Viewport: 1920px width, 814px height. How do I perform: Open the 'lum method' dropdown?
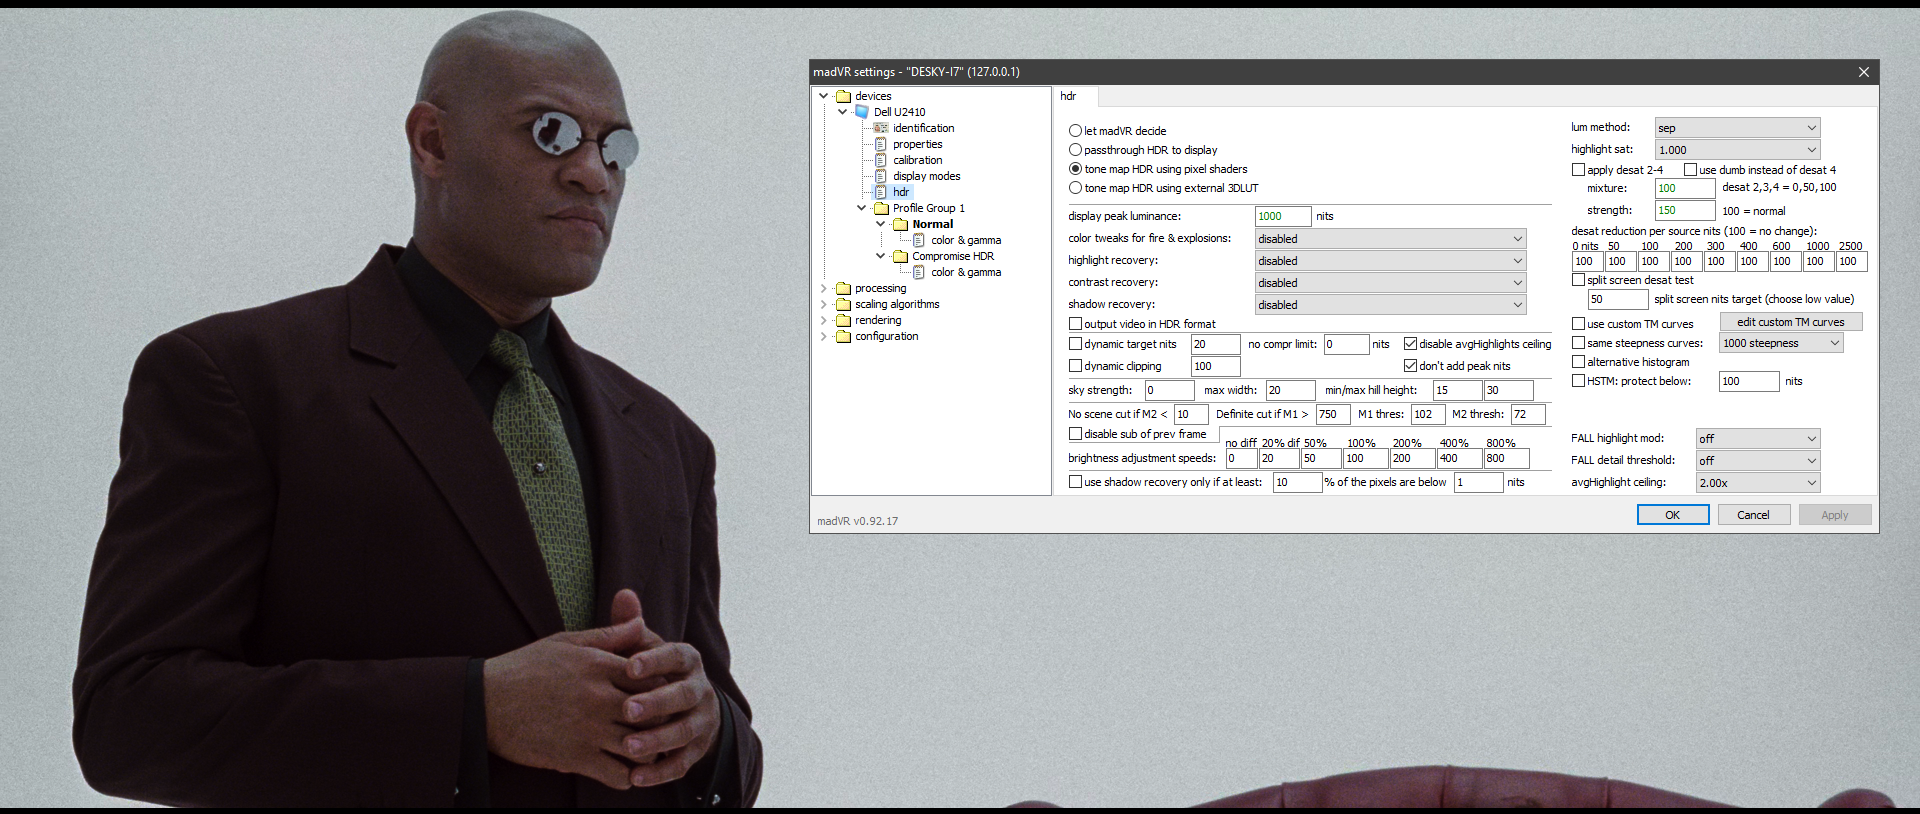click(x=1737, y=128)
